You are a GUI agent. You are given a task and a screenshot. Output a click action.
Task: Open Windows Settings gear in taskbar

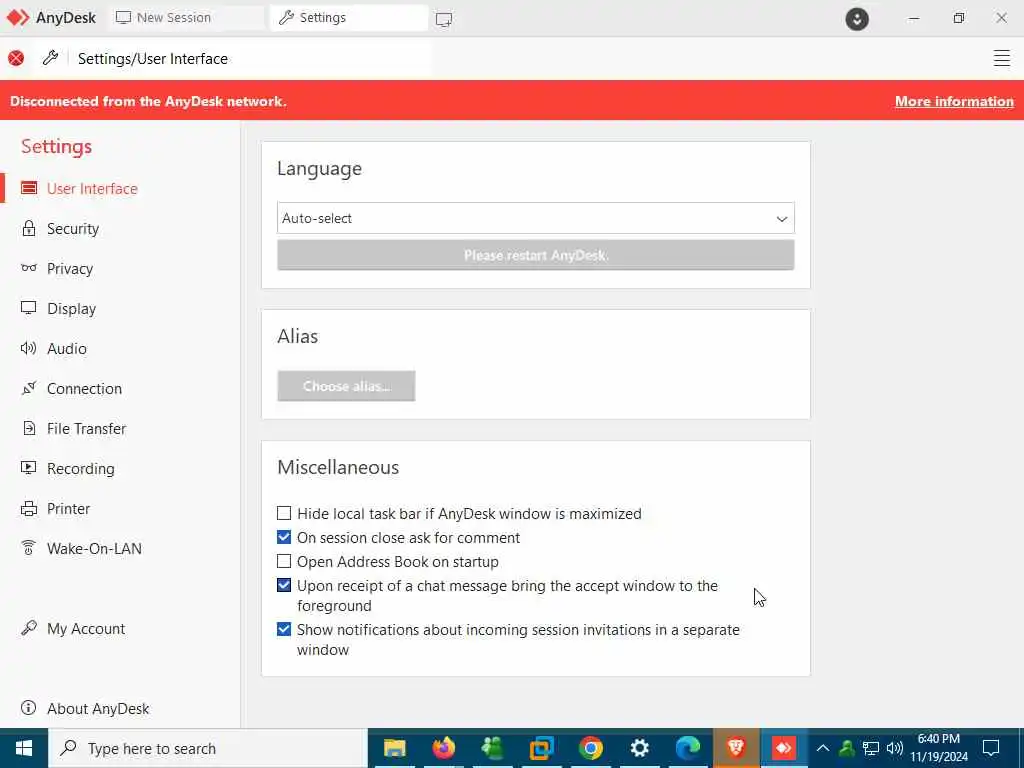point(639,748)
